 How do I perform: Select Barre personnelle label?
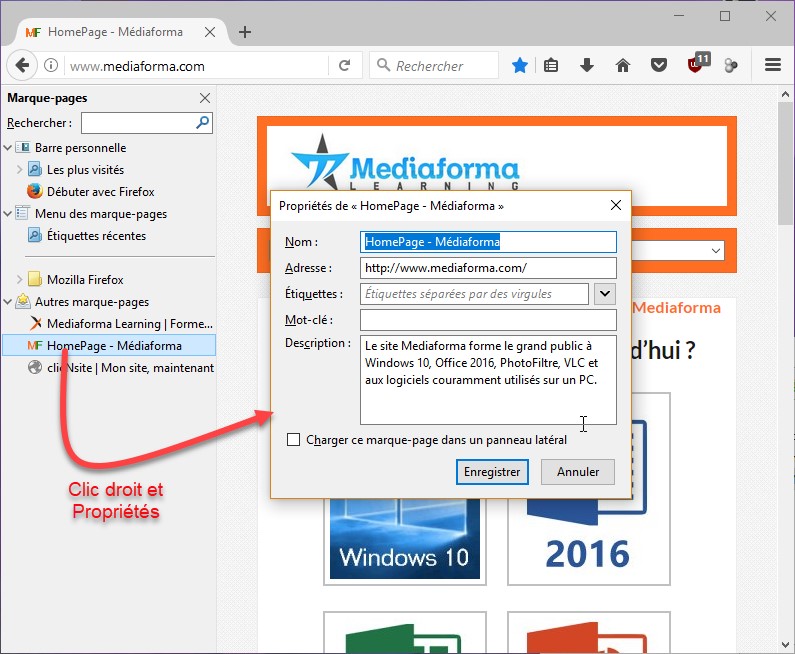pos(80,148)
